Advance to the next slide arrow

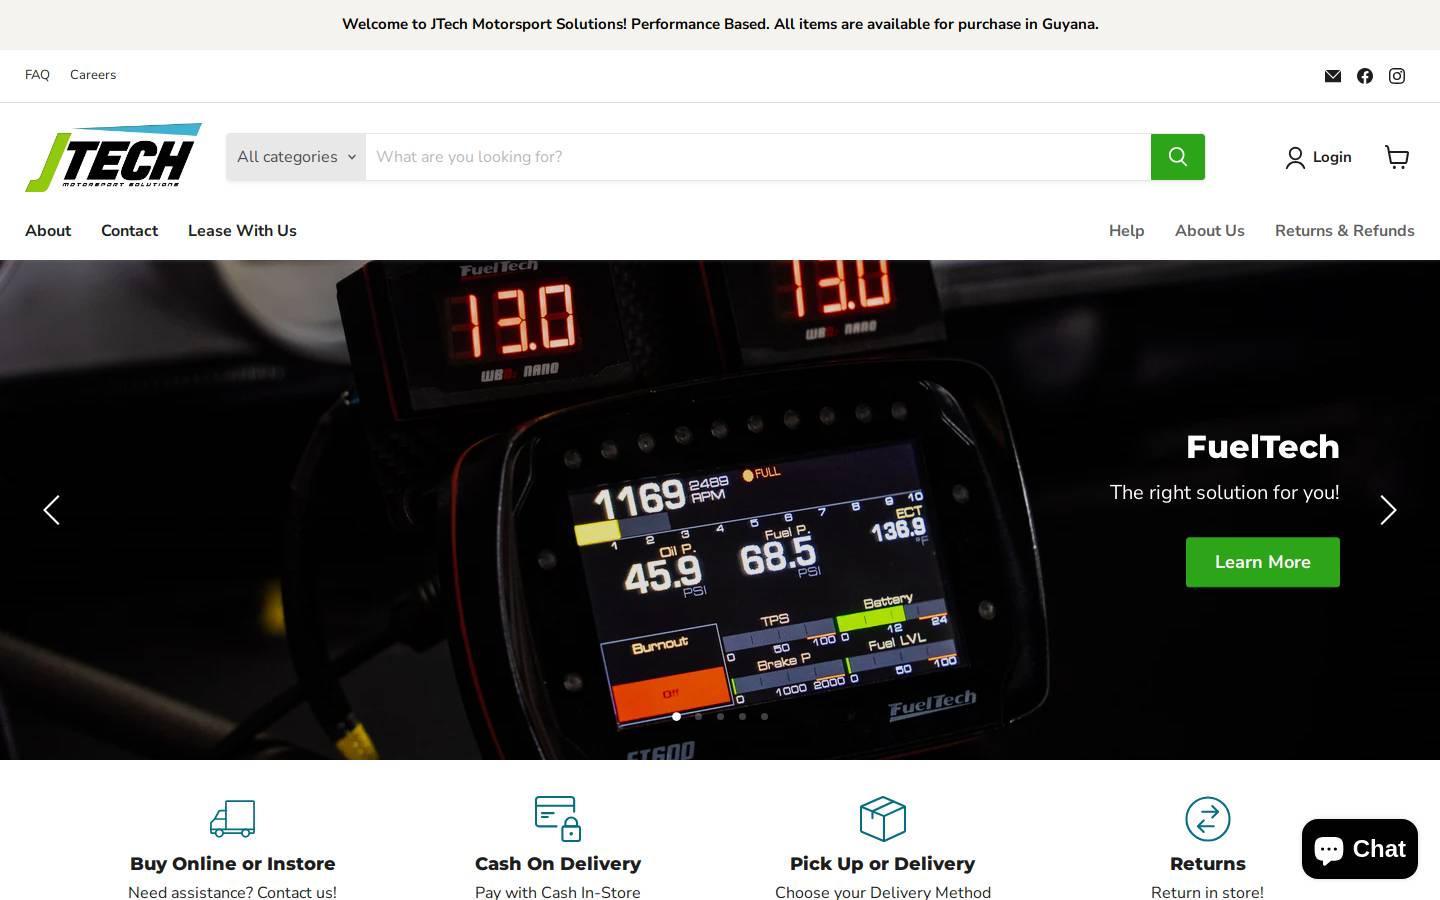pyautogui.click(x=1388, y=510)
